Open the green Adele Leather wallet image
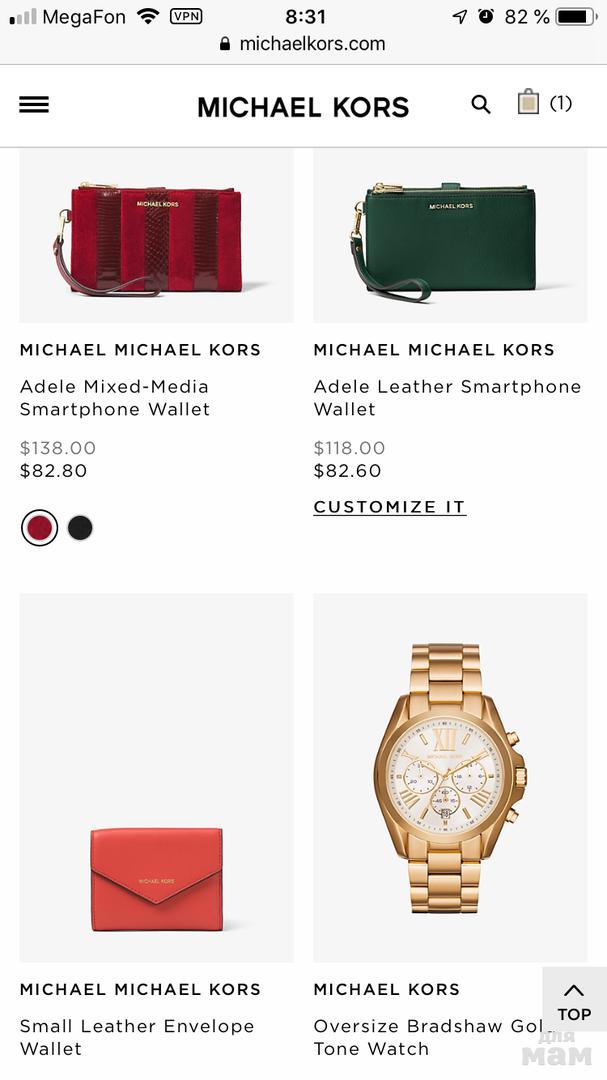The height and width of the screenshot is (1080, 607). pos(451,236)
